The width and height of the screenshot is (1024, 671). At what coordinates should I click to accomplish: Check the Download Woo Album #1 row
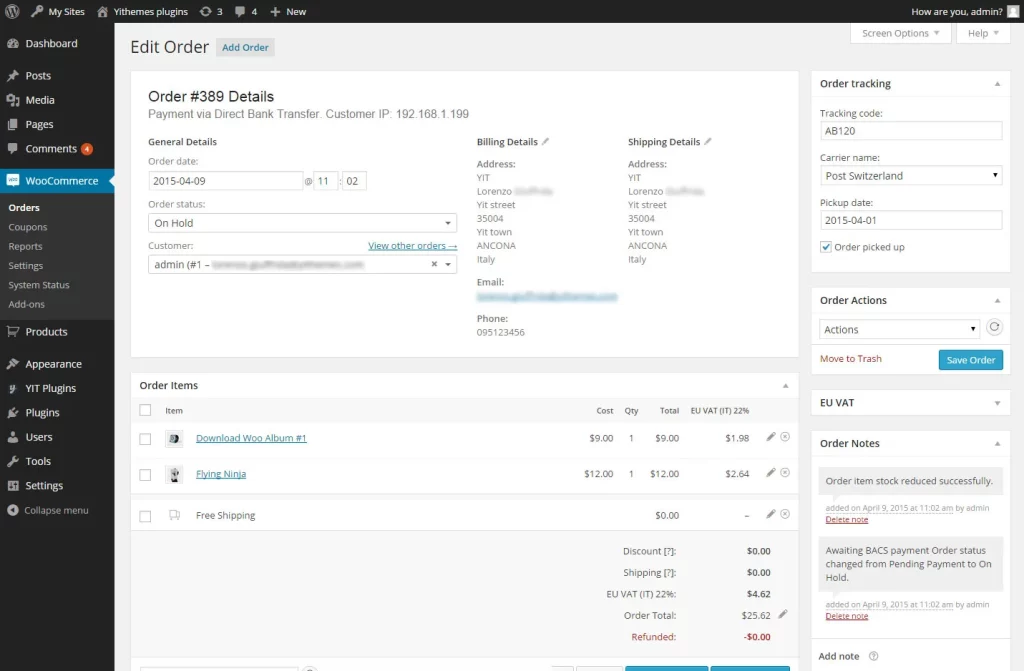tap(145, 439)
